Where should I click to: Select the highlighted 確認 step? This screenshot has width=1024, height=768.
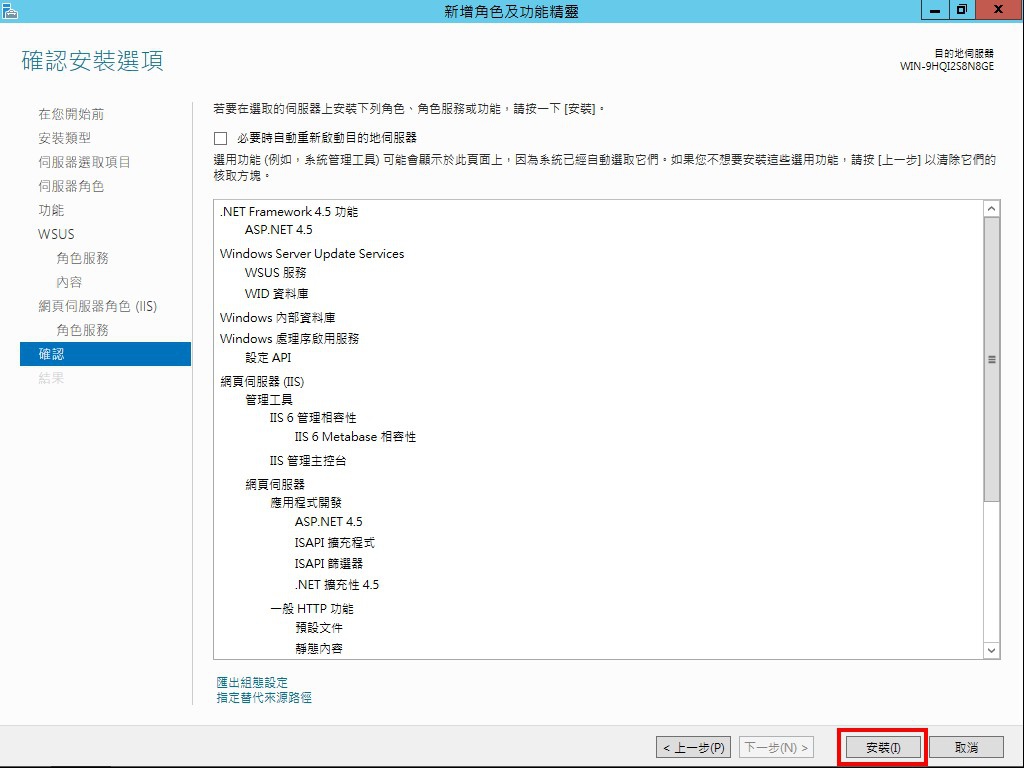(105, 354)
